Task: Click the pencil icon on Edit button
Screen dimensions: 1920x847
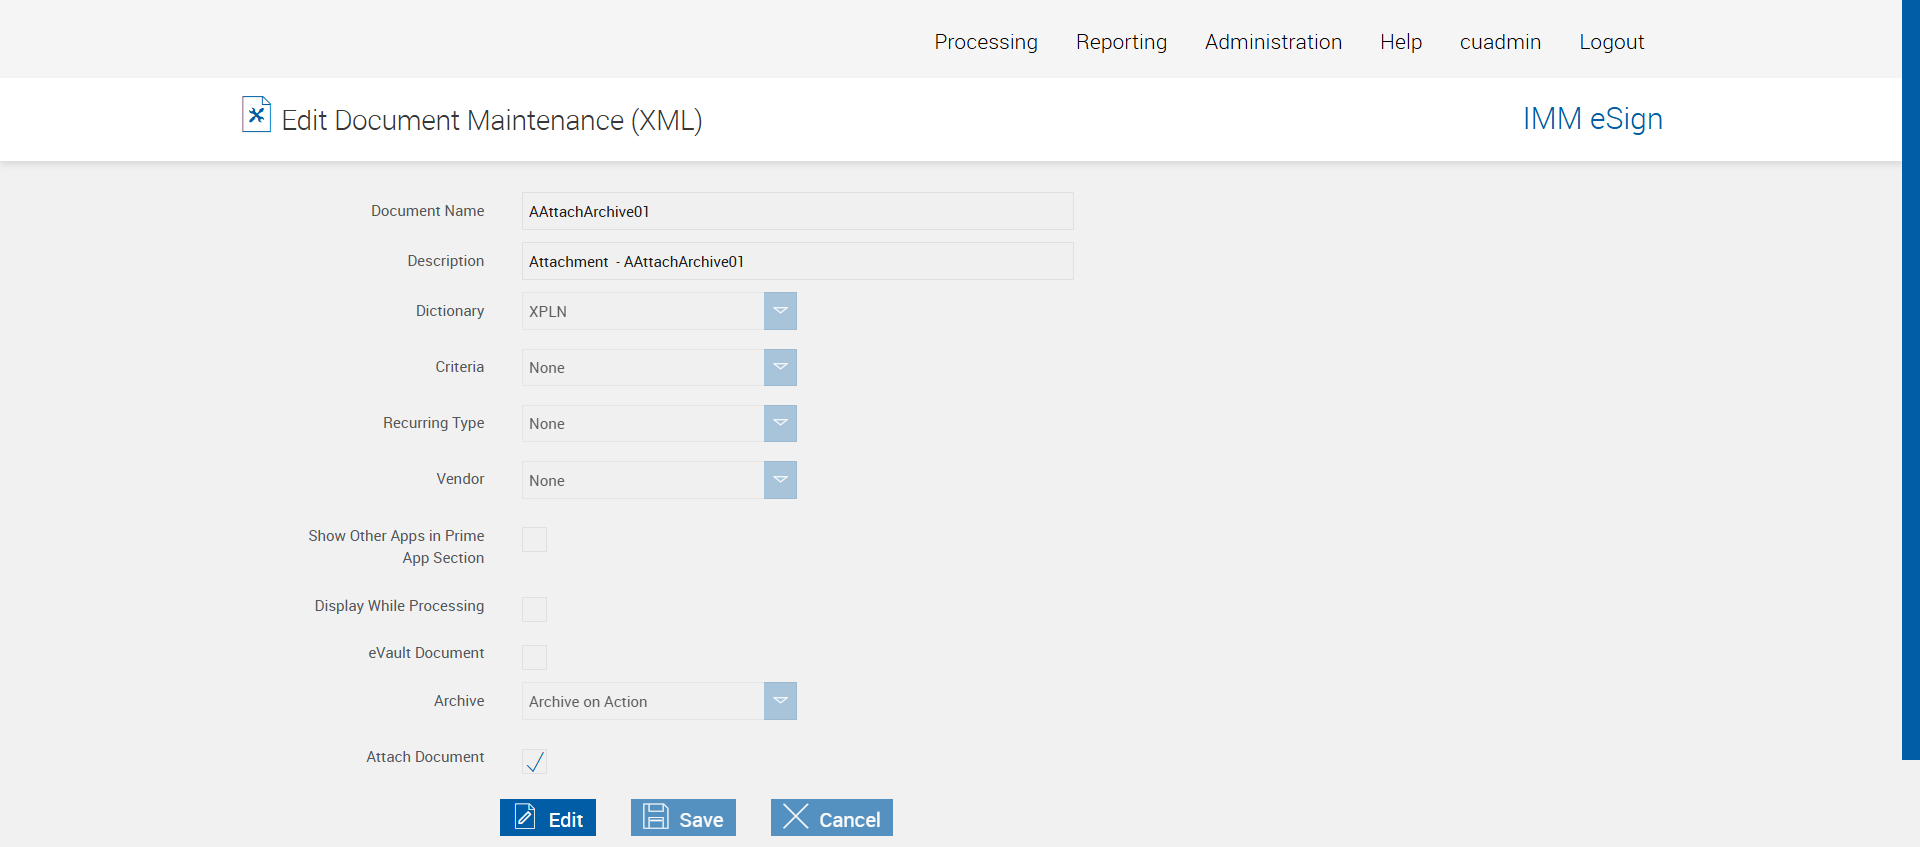Action: click(x=525, y=817)
